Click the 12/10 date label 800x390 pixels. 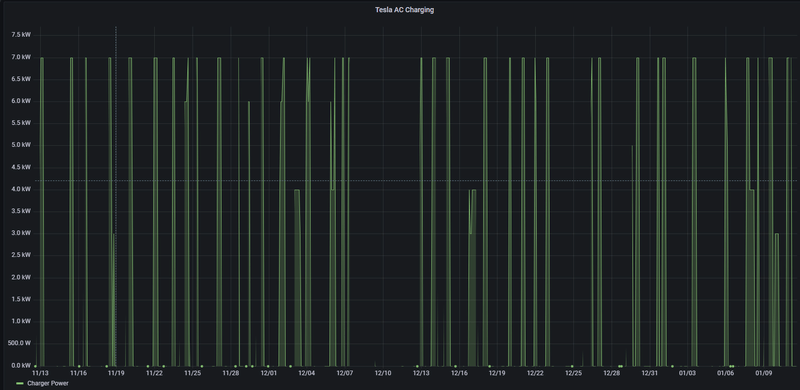click(x=383, y=373)
